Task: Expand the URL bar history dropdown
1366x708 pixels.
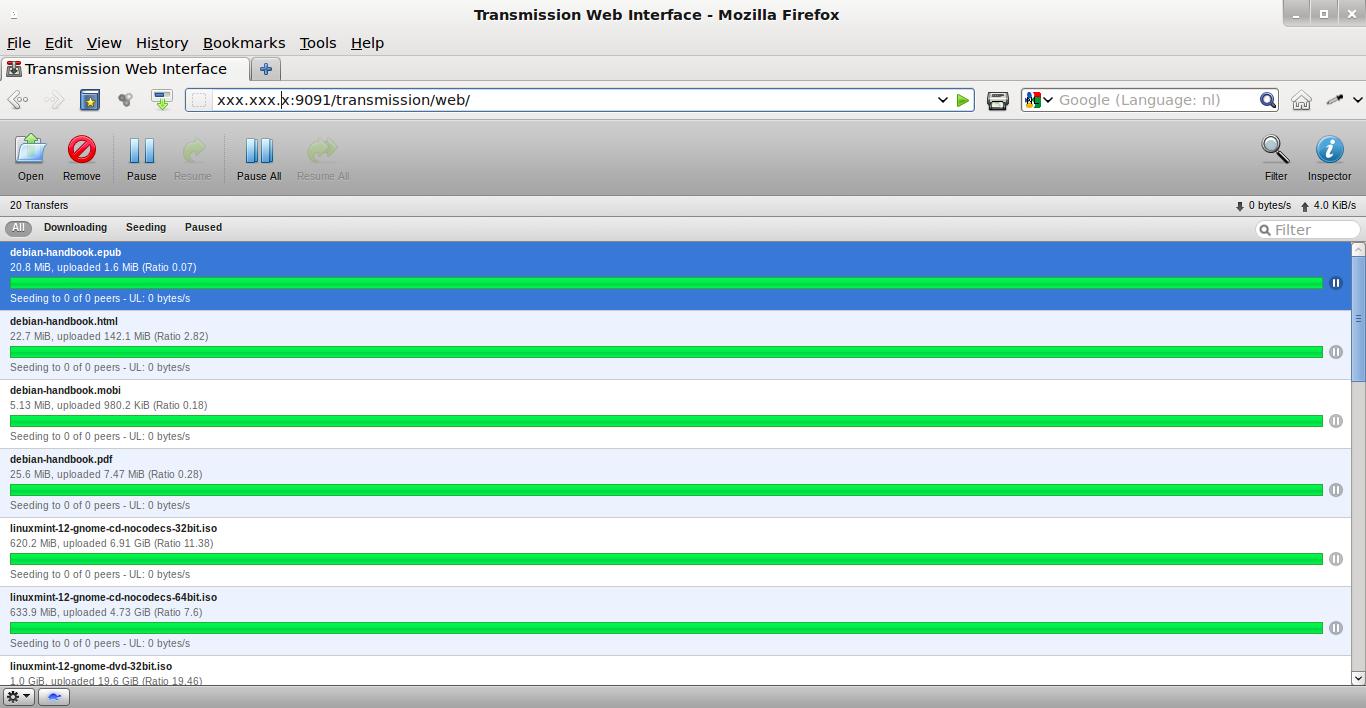Action: point(942,100)
